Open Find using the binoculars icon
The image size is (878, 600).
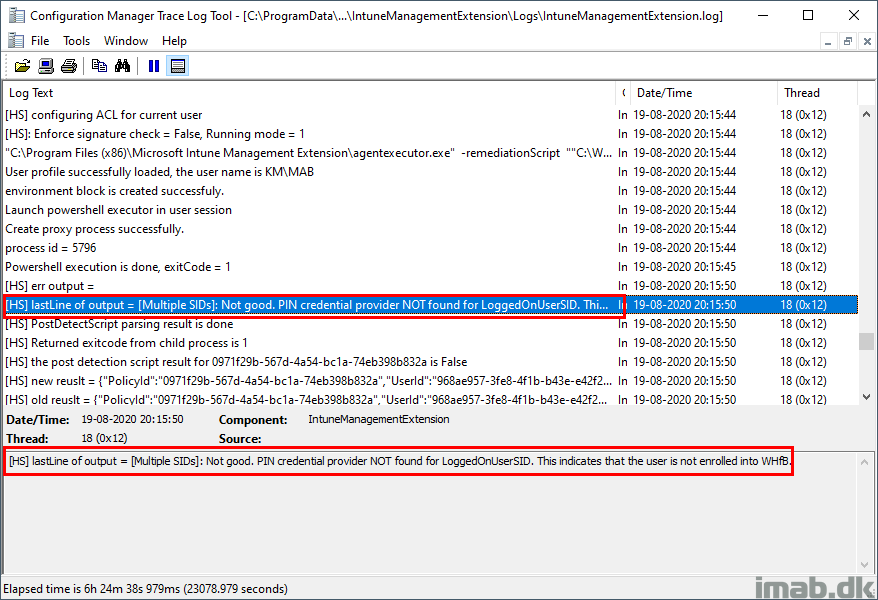tap(122, 66)
